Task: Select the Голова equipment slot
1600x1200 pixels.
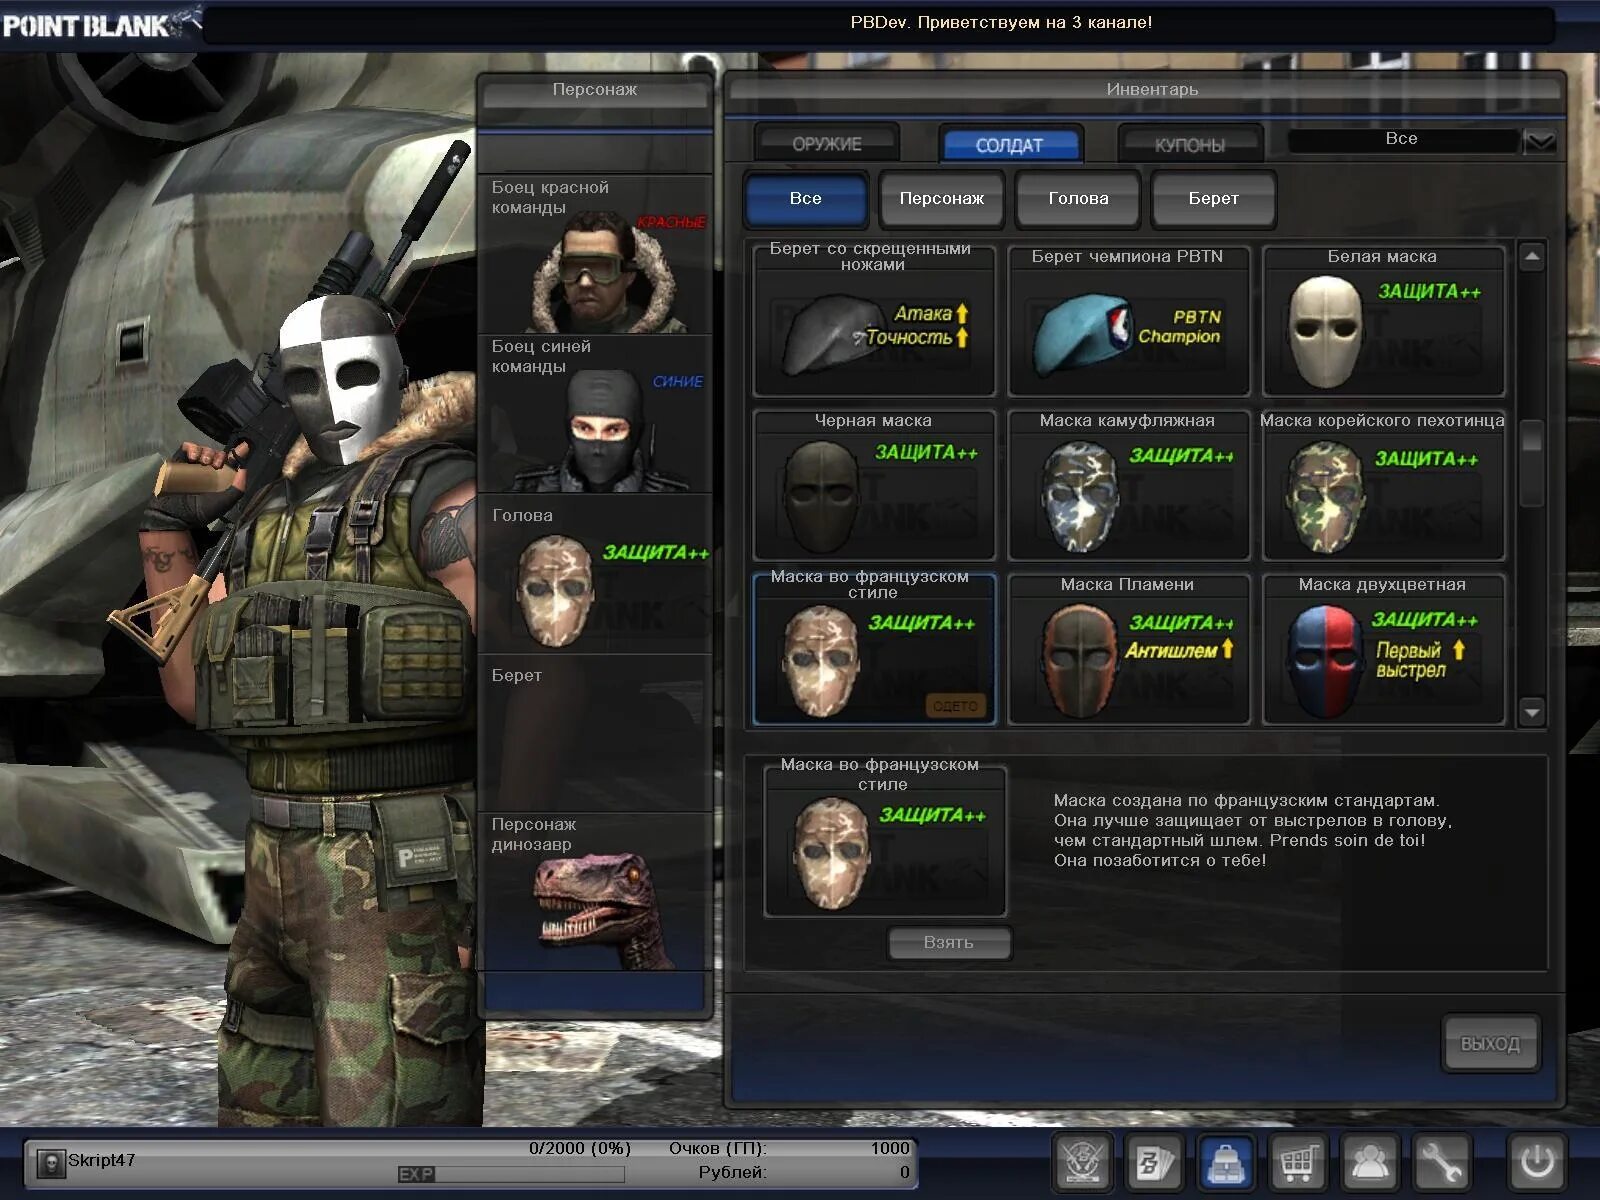Action: tap(596, 575)
